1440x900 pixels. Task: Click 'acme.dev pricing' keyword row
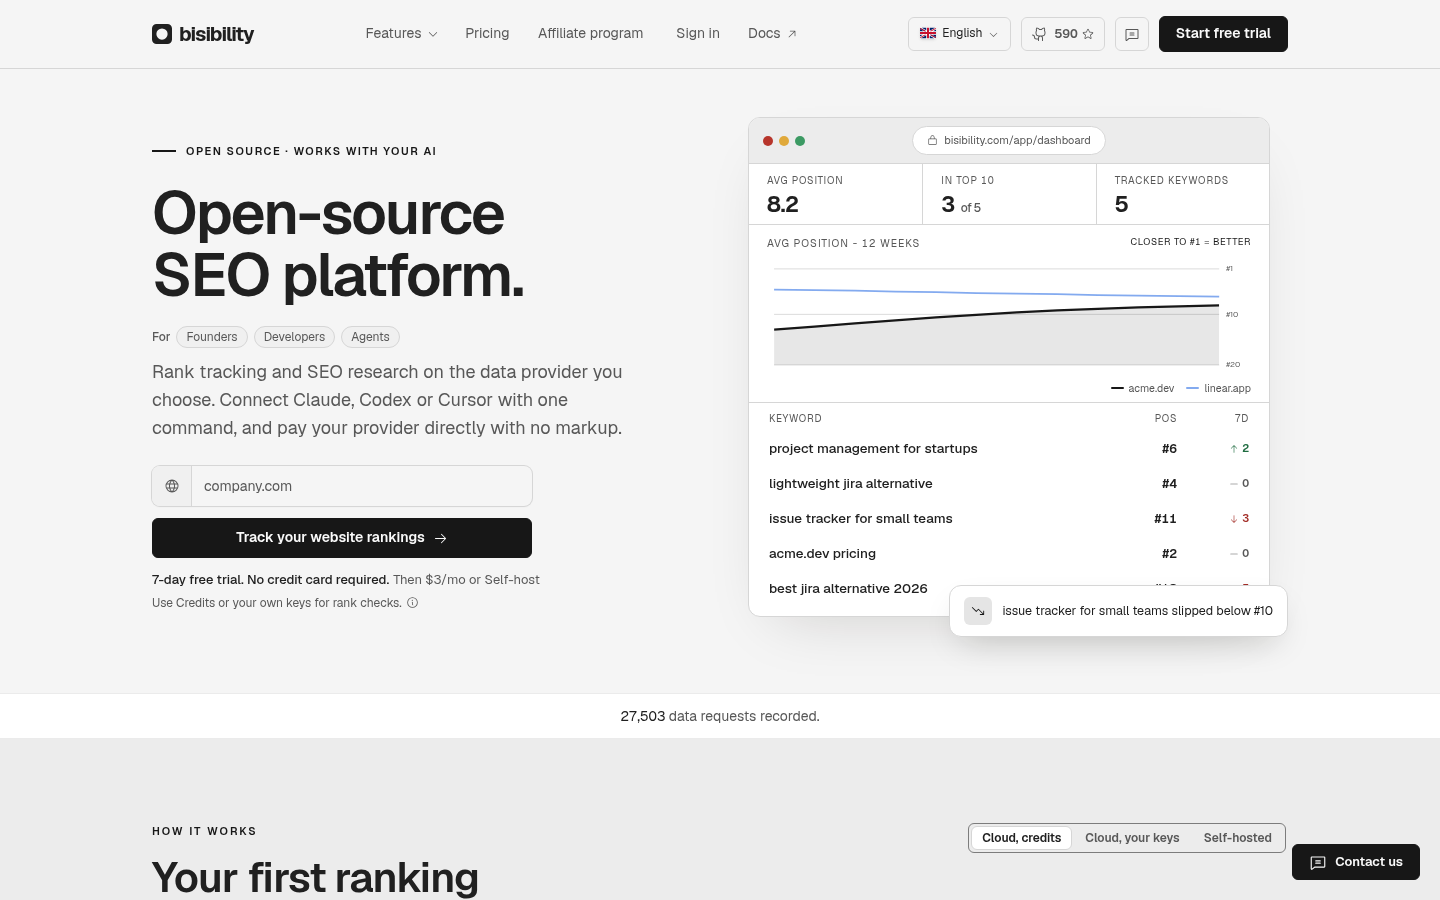coord(1009,553)
